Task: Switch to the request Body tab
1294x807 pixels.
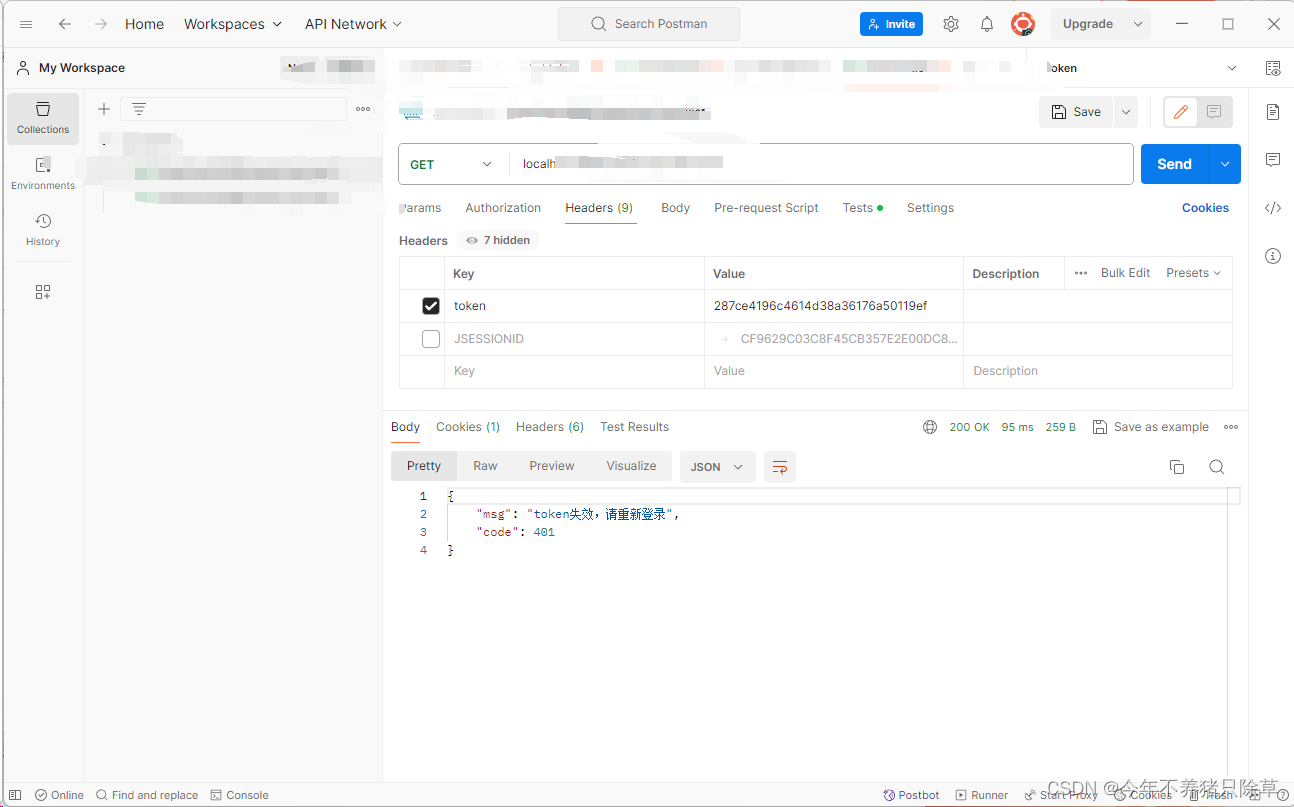Action: click(676, 208)
